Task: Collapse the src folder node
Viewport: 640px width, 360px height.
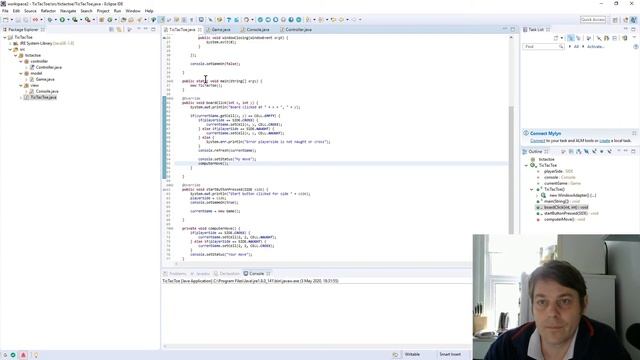Action: pos(10,49)
